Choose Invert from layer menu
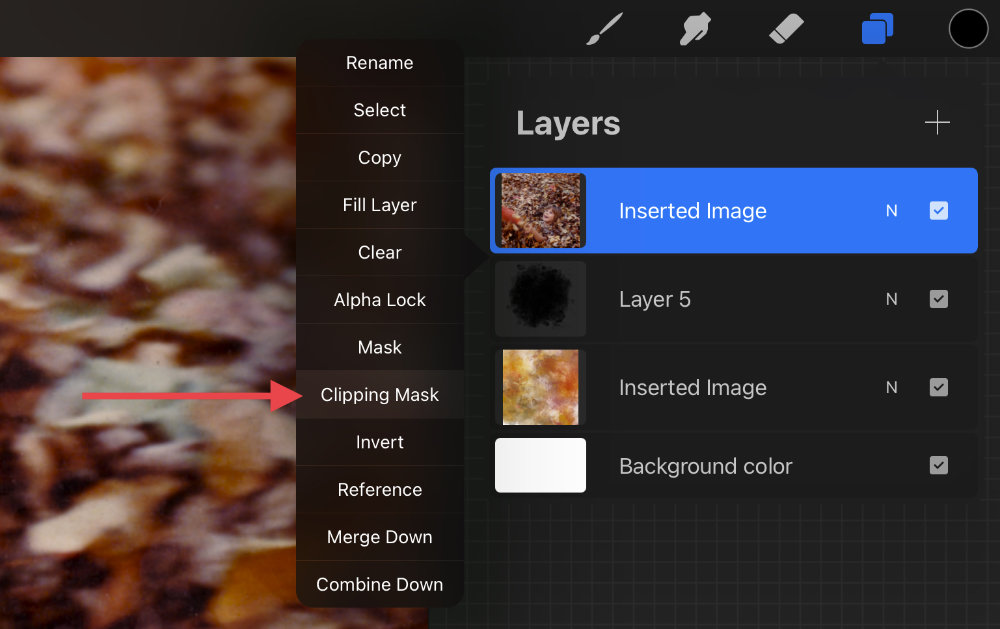The width and height of the screenshot is (1000, 629). [x=379, y=442]
